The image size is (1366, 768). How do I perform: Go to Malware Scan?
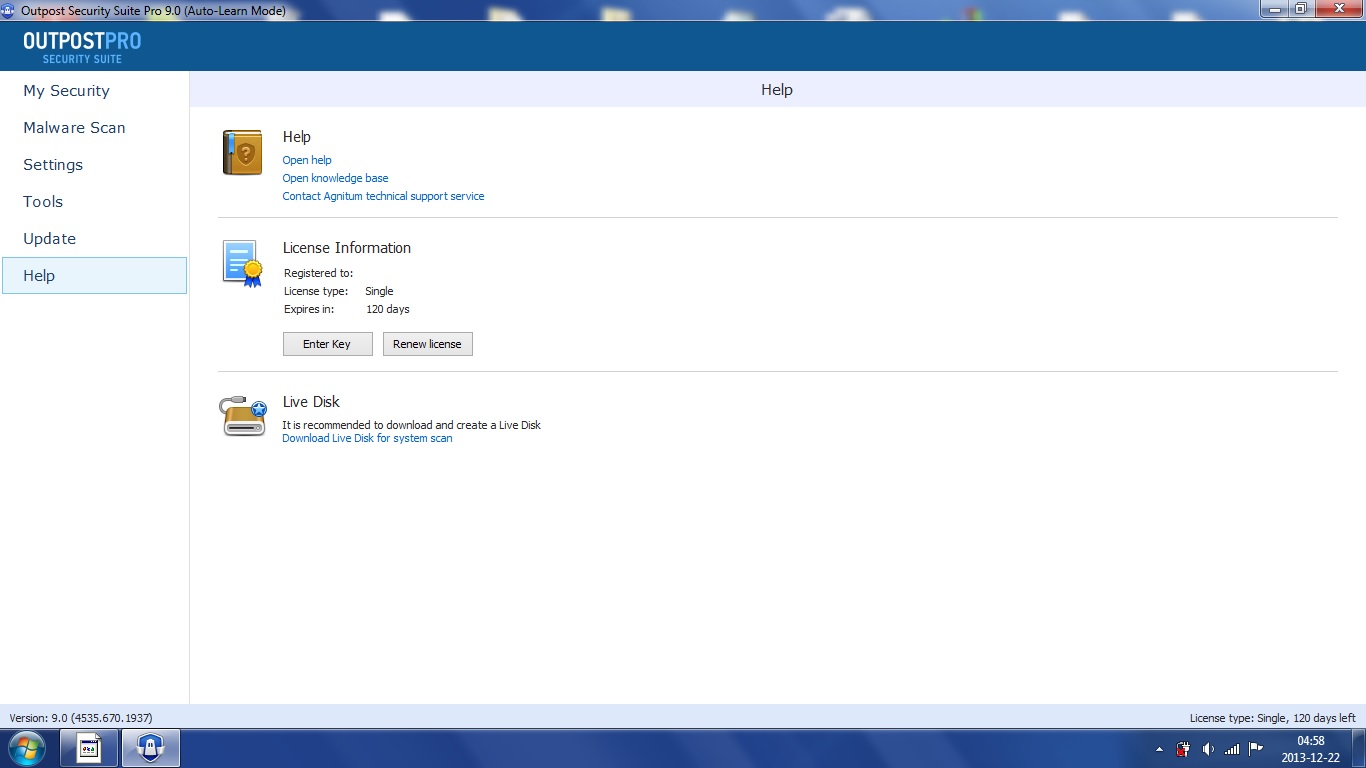coord(94,128)
